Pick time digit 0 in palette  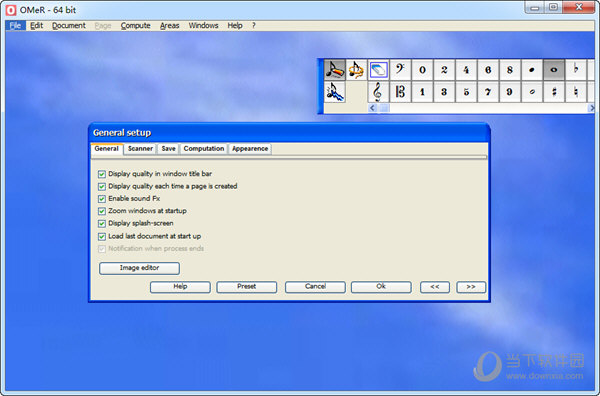click(422, 70)
